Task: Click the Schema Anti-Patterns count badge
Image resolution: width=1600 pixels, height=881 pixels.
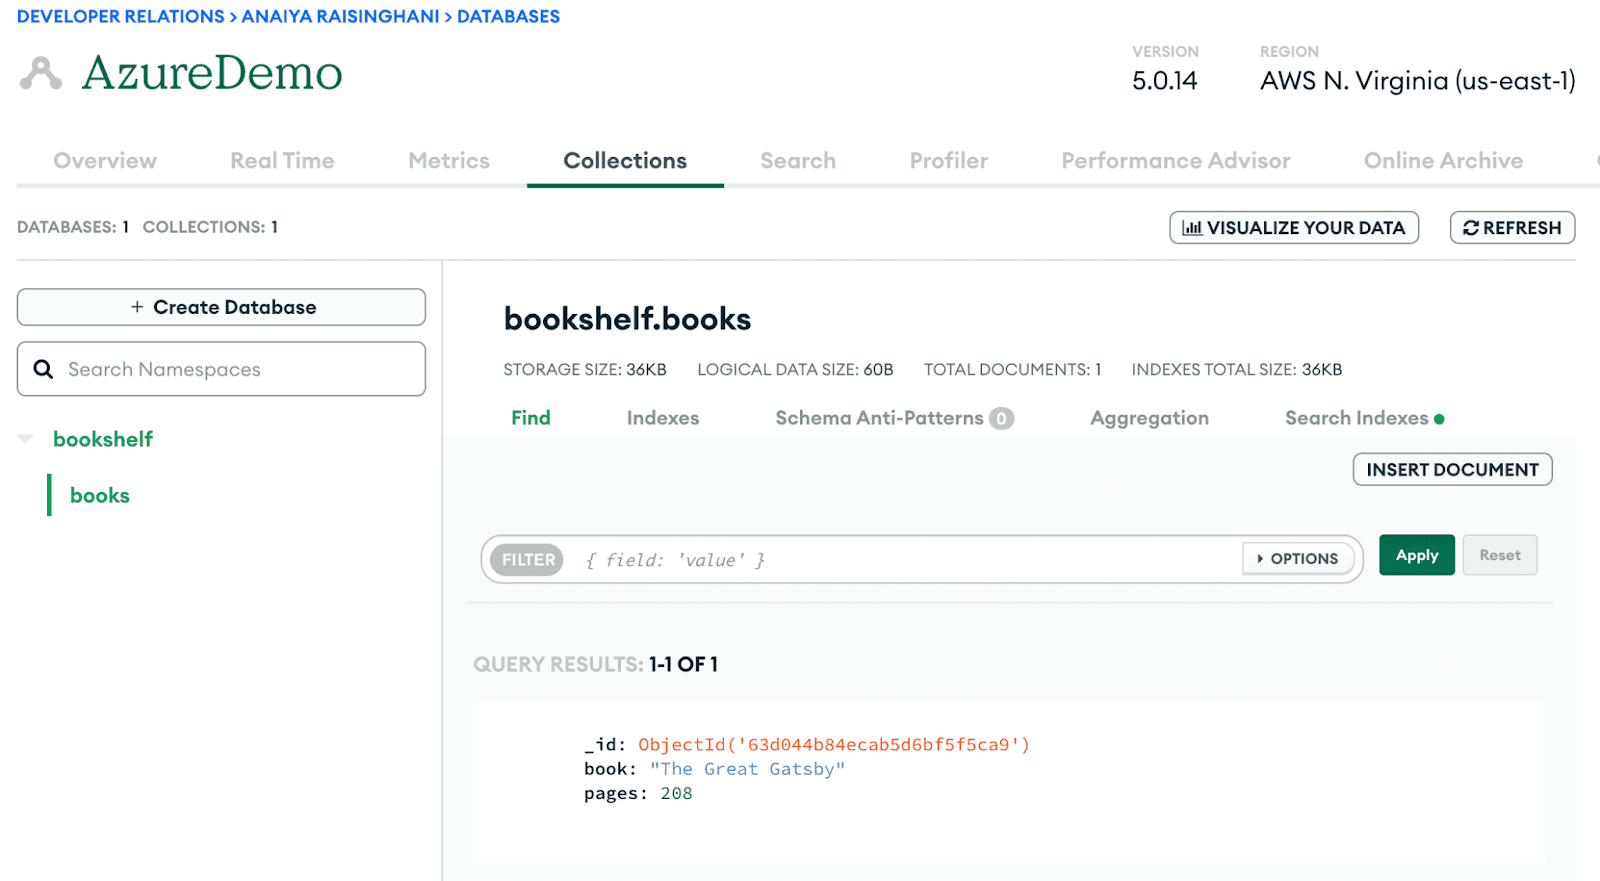Action: click(x=1001, y=419)
